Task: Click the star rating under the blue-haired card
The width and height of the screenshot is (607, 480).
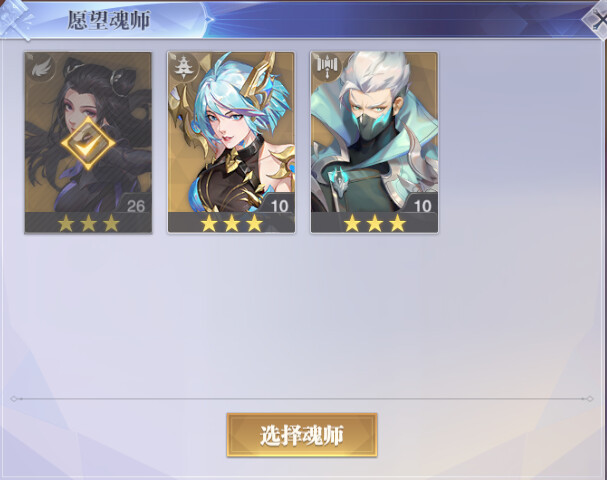Action: (x=231, y=223)
